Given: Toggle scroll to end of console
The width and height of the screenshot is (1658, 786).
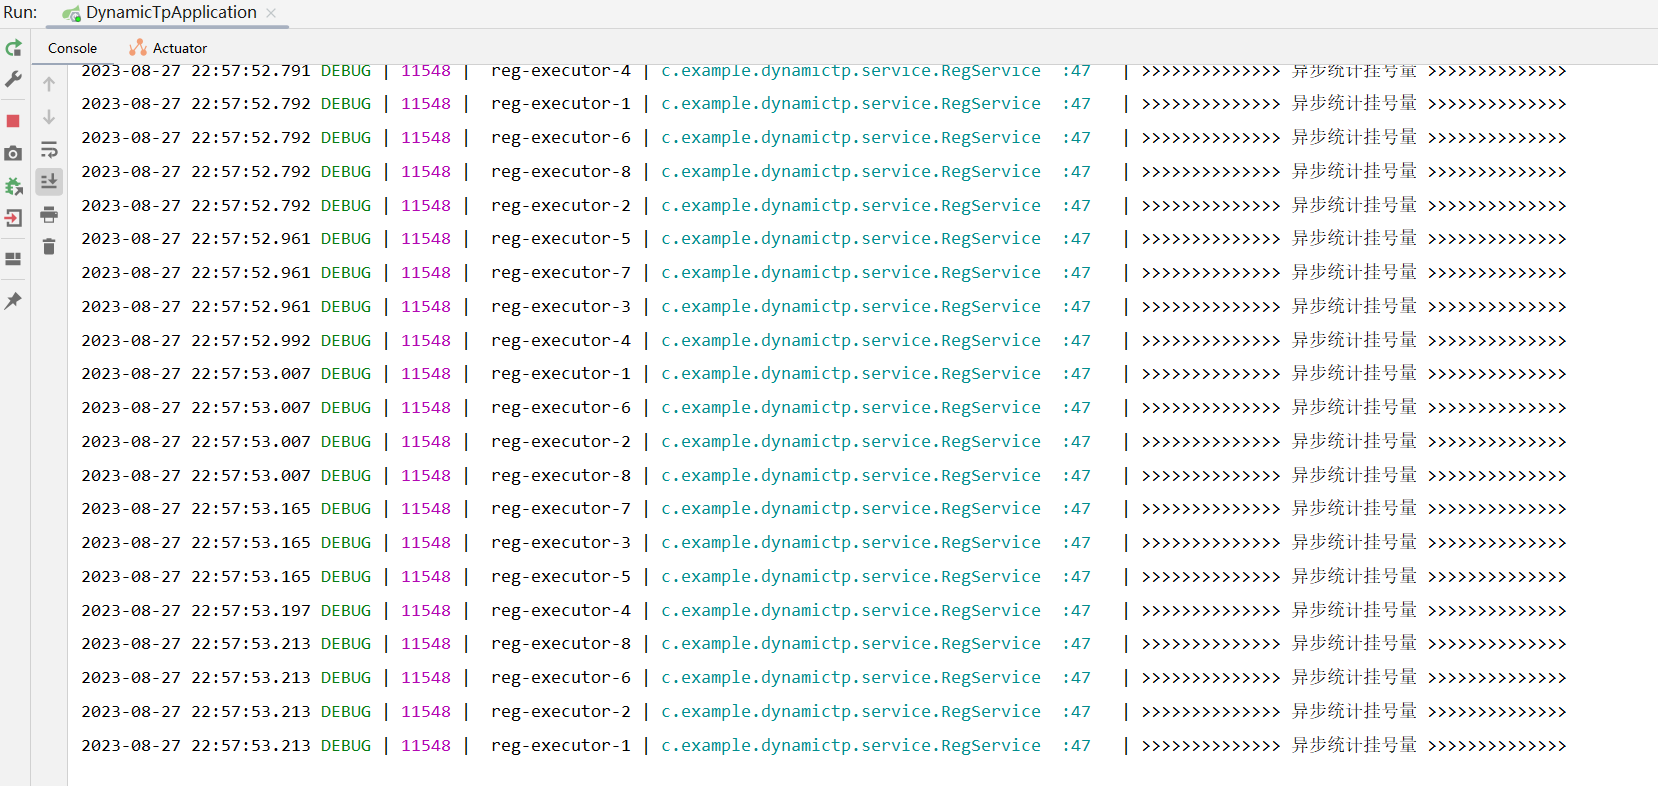Looking at the screenshot, I should coord(49,181).
